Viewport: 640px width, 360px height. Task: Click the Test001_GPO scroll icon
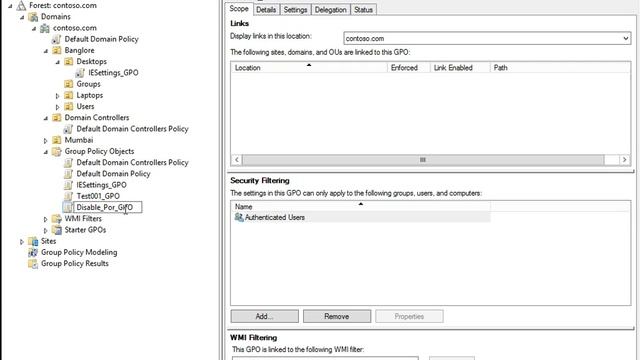(68, 196)
